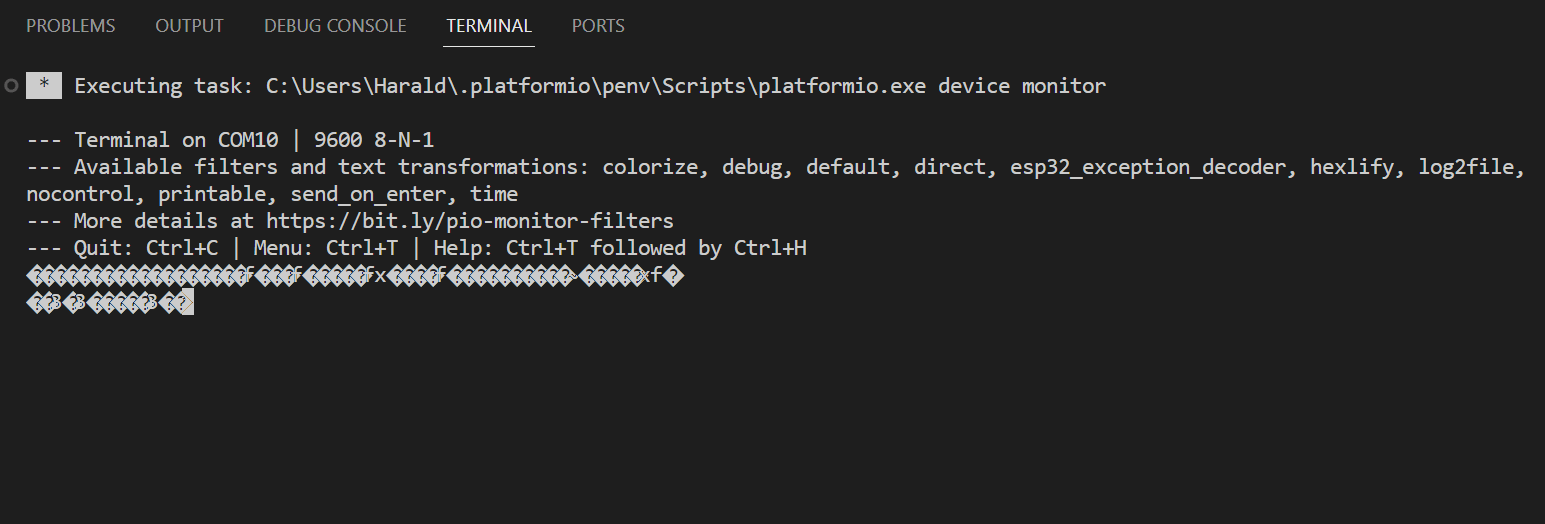Click the hexlify filter name

coord(1352,167)
